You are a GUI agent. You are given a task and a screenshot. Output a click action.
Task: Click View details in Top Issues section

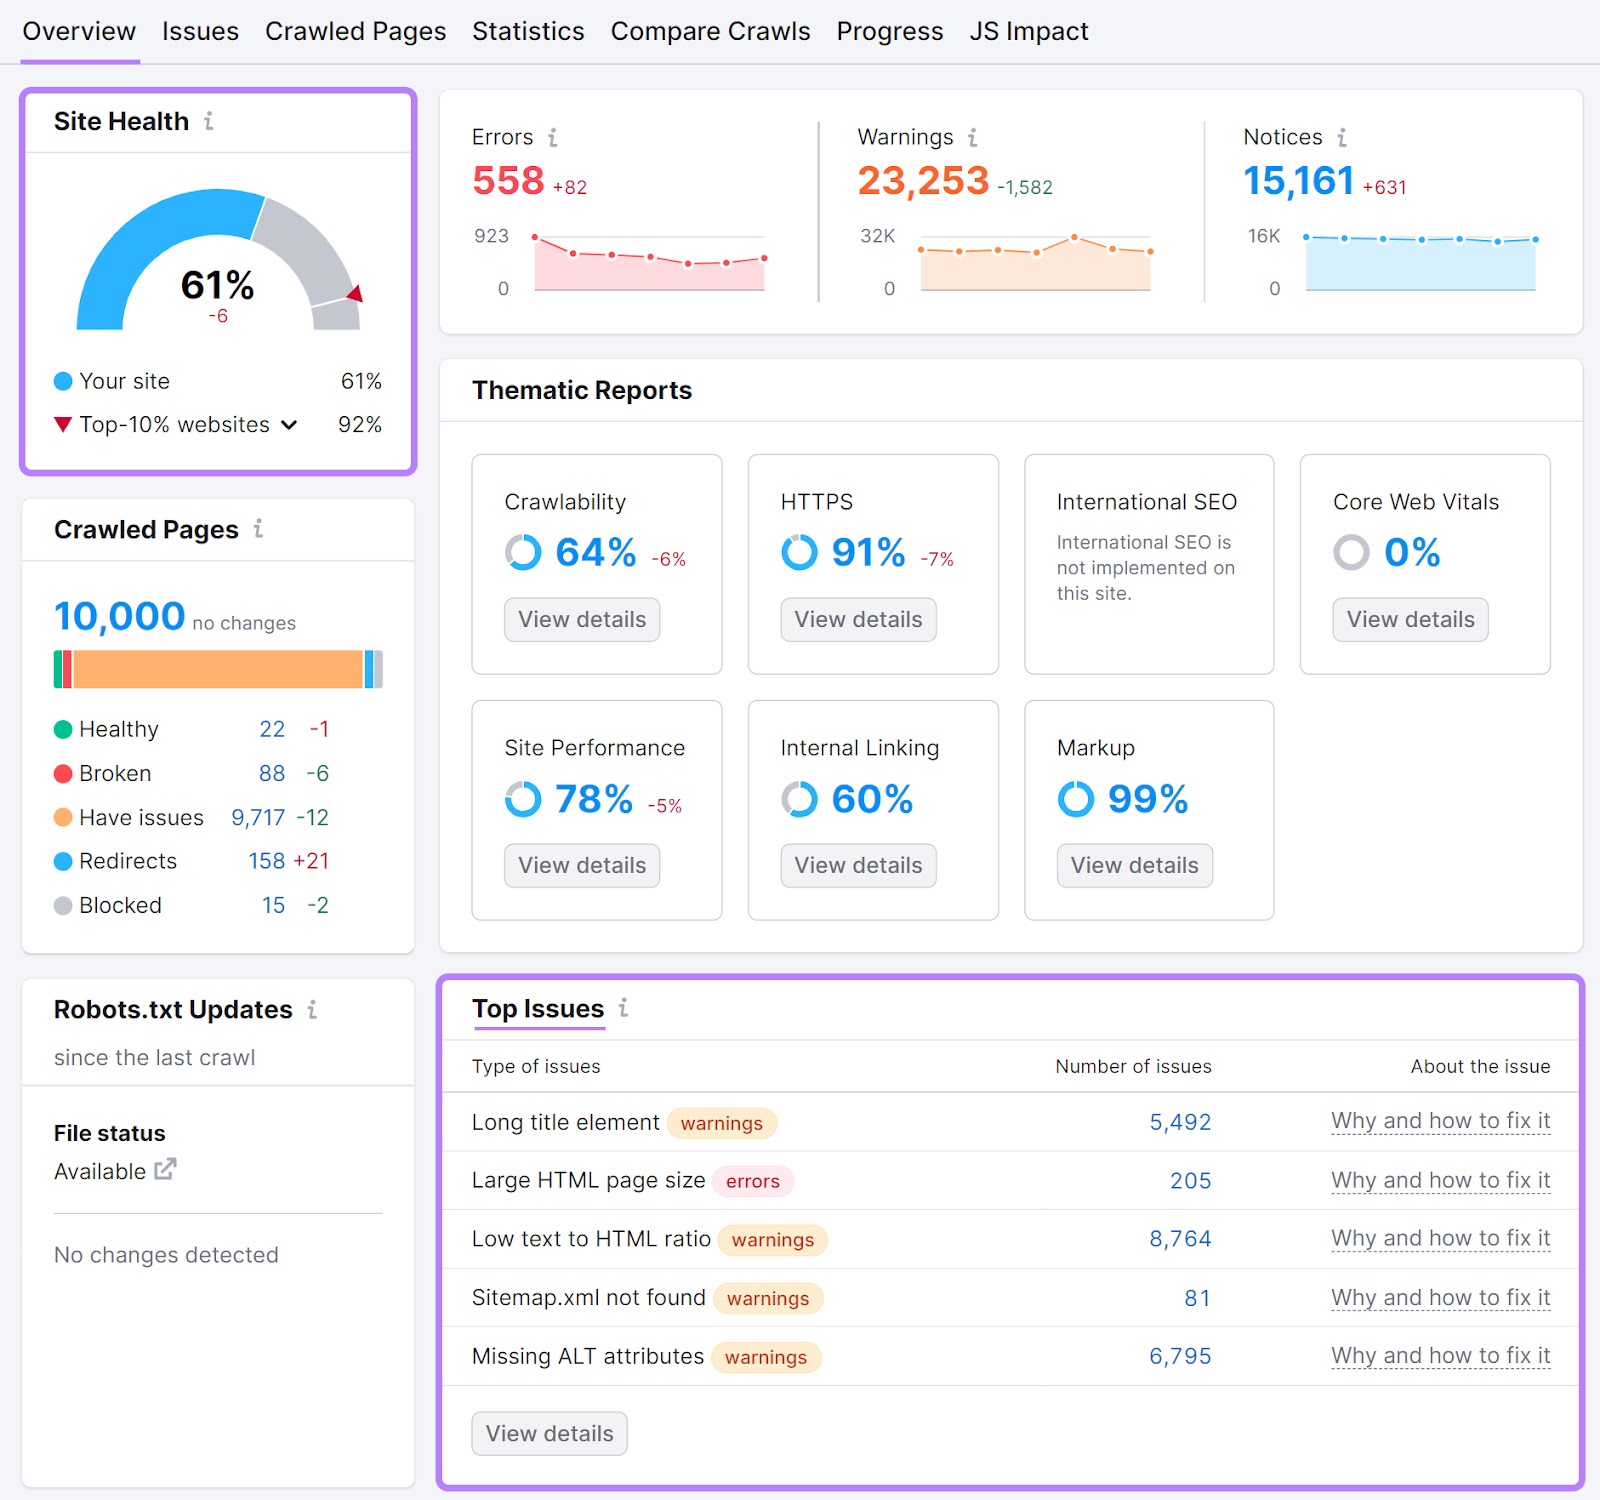549,1433
